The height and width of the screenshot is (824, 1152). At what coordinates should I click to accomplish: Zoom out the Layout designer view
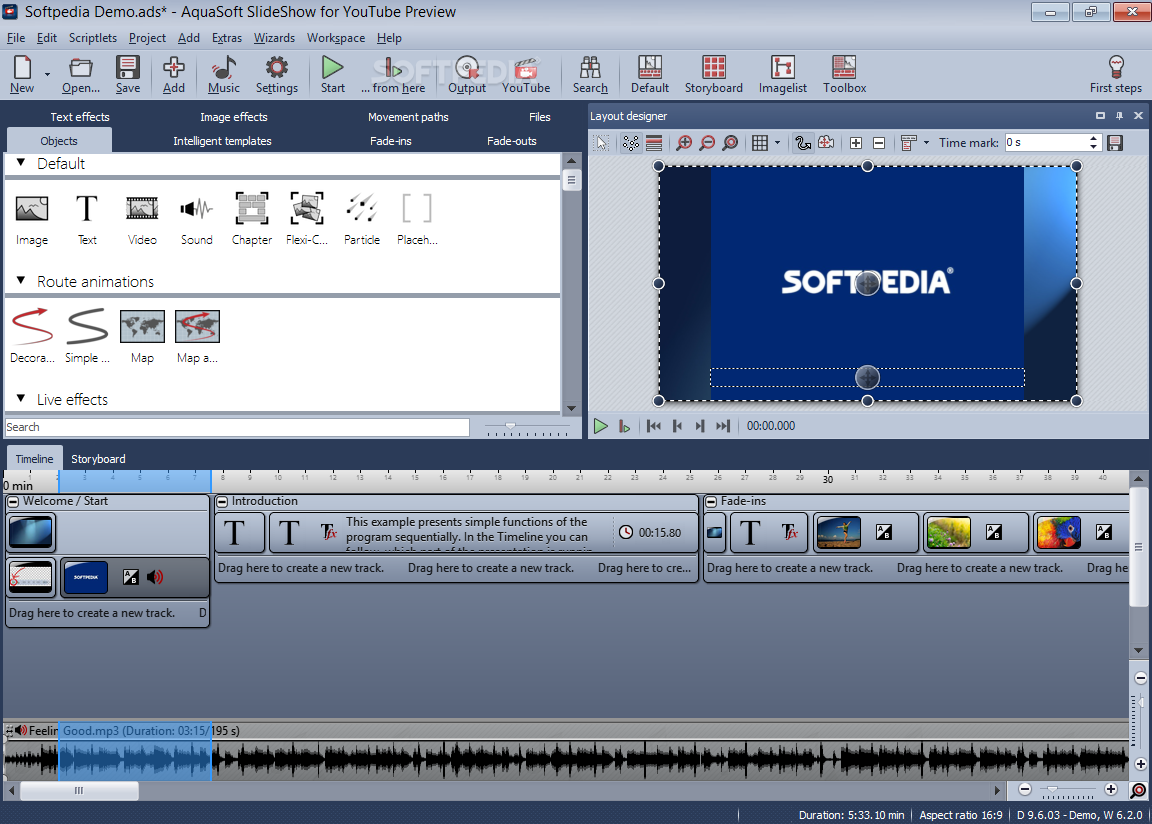[x=707, y=143]
